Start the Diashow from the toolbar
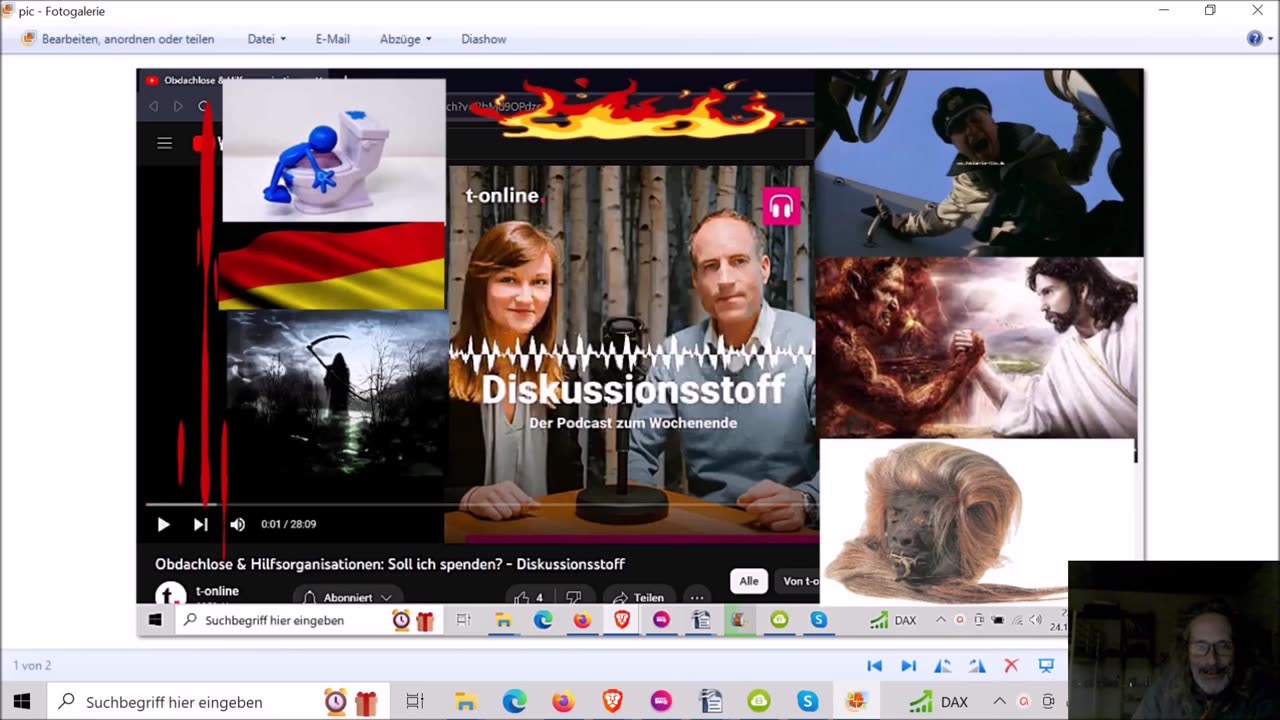Viewport: 1280px width, 720px height. [x=484, y=39]
